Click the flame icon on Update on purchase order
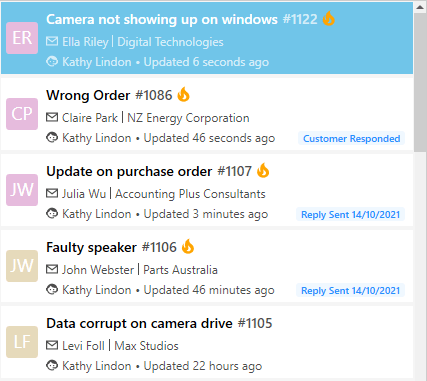Screen dimensions: 427x381 (x=263, y=170)
